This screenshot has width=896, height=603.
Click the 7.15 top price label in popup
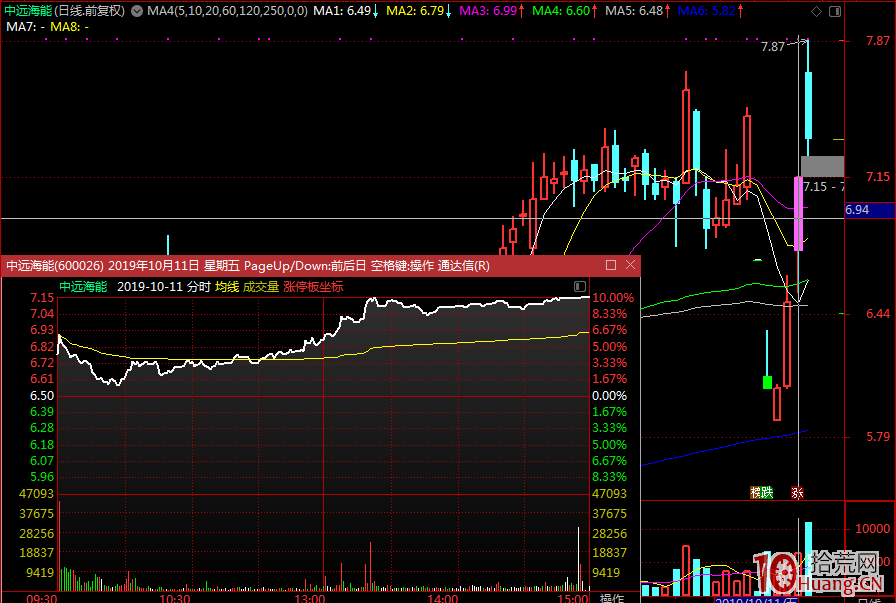tap(42, 298)
